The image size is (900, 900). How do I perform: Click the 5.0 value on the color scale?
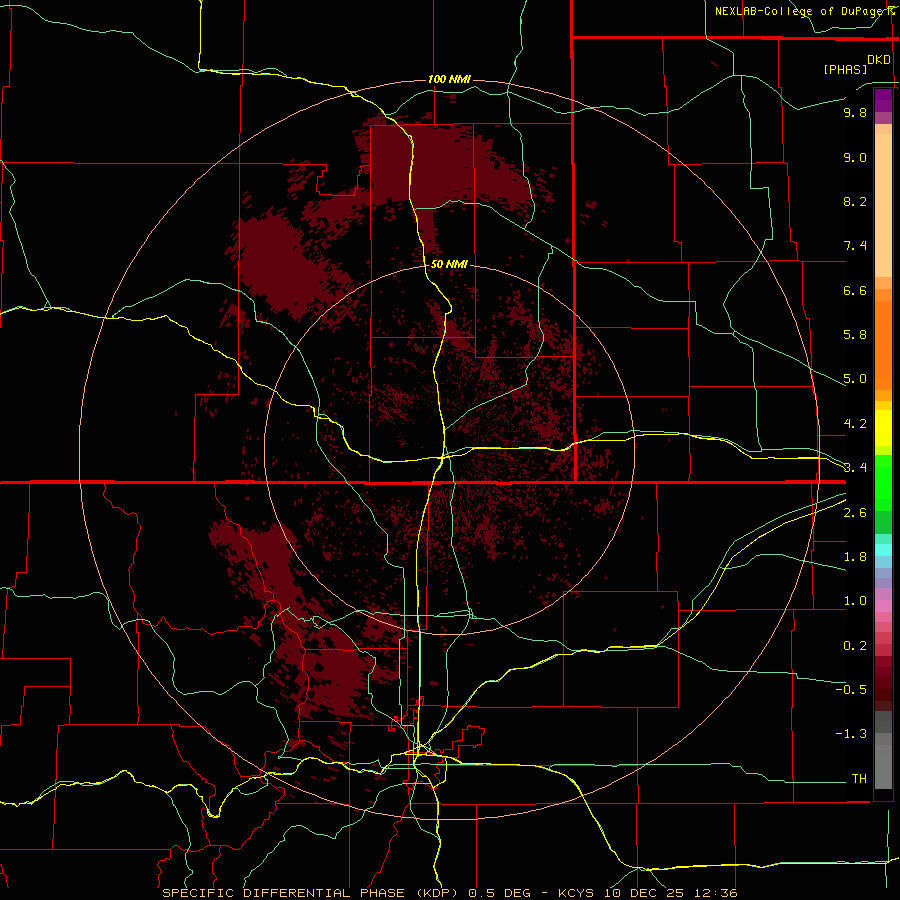point(855,379)
